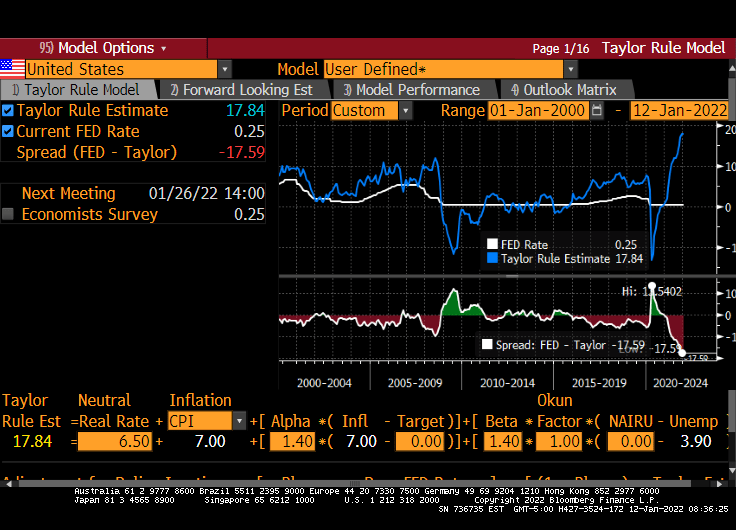Open the Model Options menu
Viewport: 736px width, 530px height.
pyautogui.click(x=103, y=48)
